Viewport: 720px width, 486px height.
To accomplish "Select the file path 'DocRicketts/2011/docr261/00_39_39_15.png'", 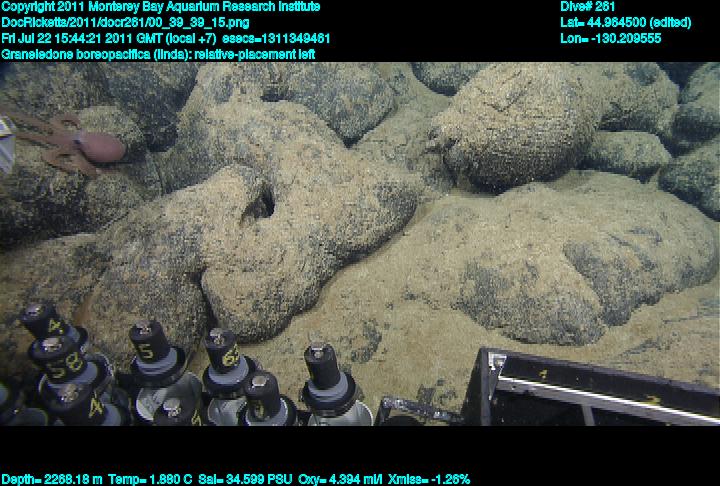I will (x=125, y=23).
